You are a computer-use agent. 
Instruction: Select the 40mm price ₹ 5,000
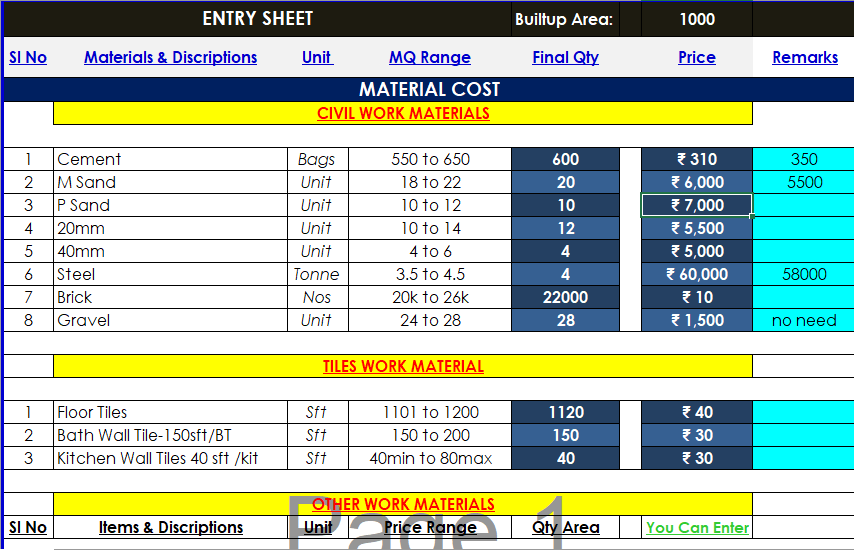point(697,251)
